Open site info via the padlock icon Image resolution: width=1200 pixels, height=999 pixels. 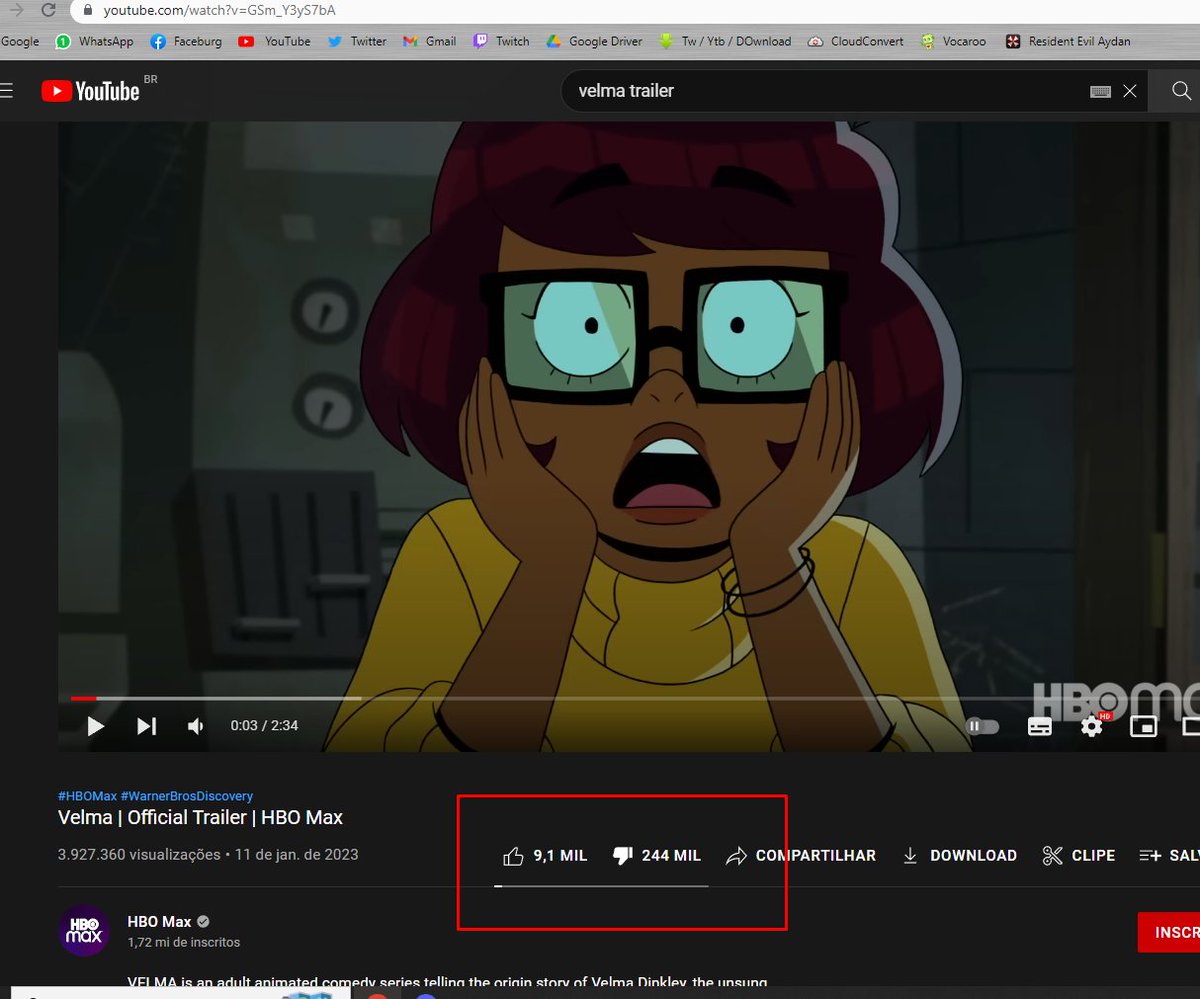click(x=88, y=10)
